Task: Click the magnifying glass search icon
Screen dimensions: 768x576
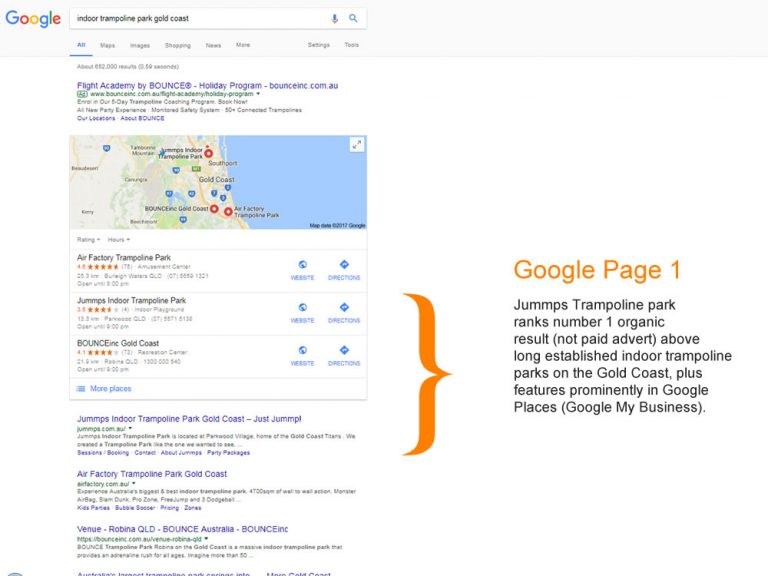Action: pos(353,18)
